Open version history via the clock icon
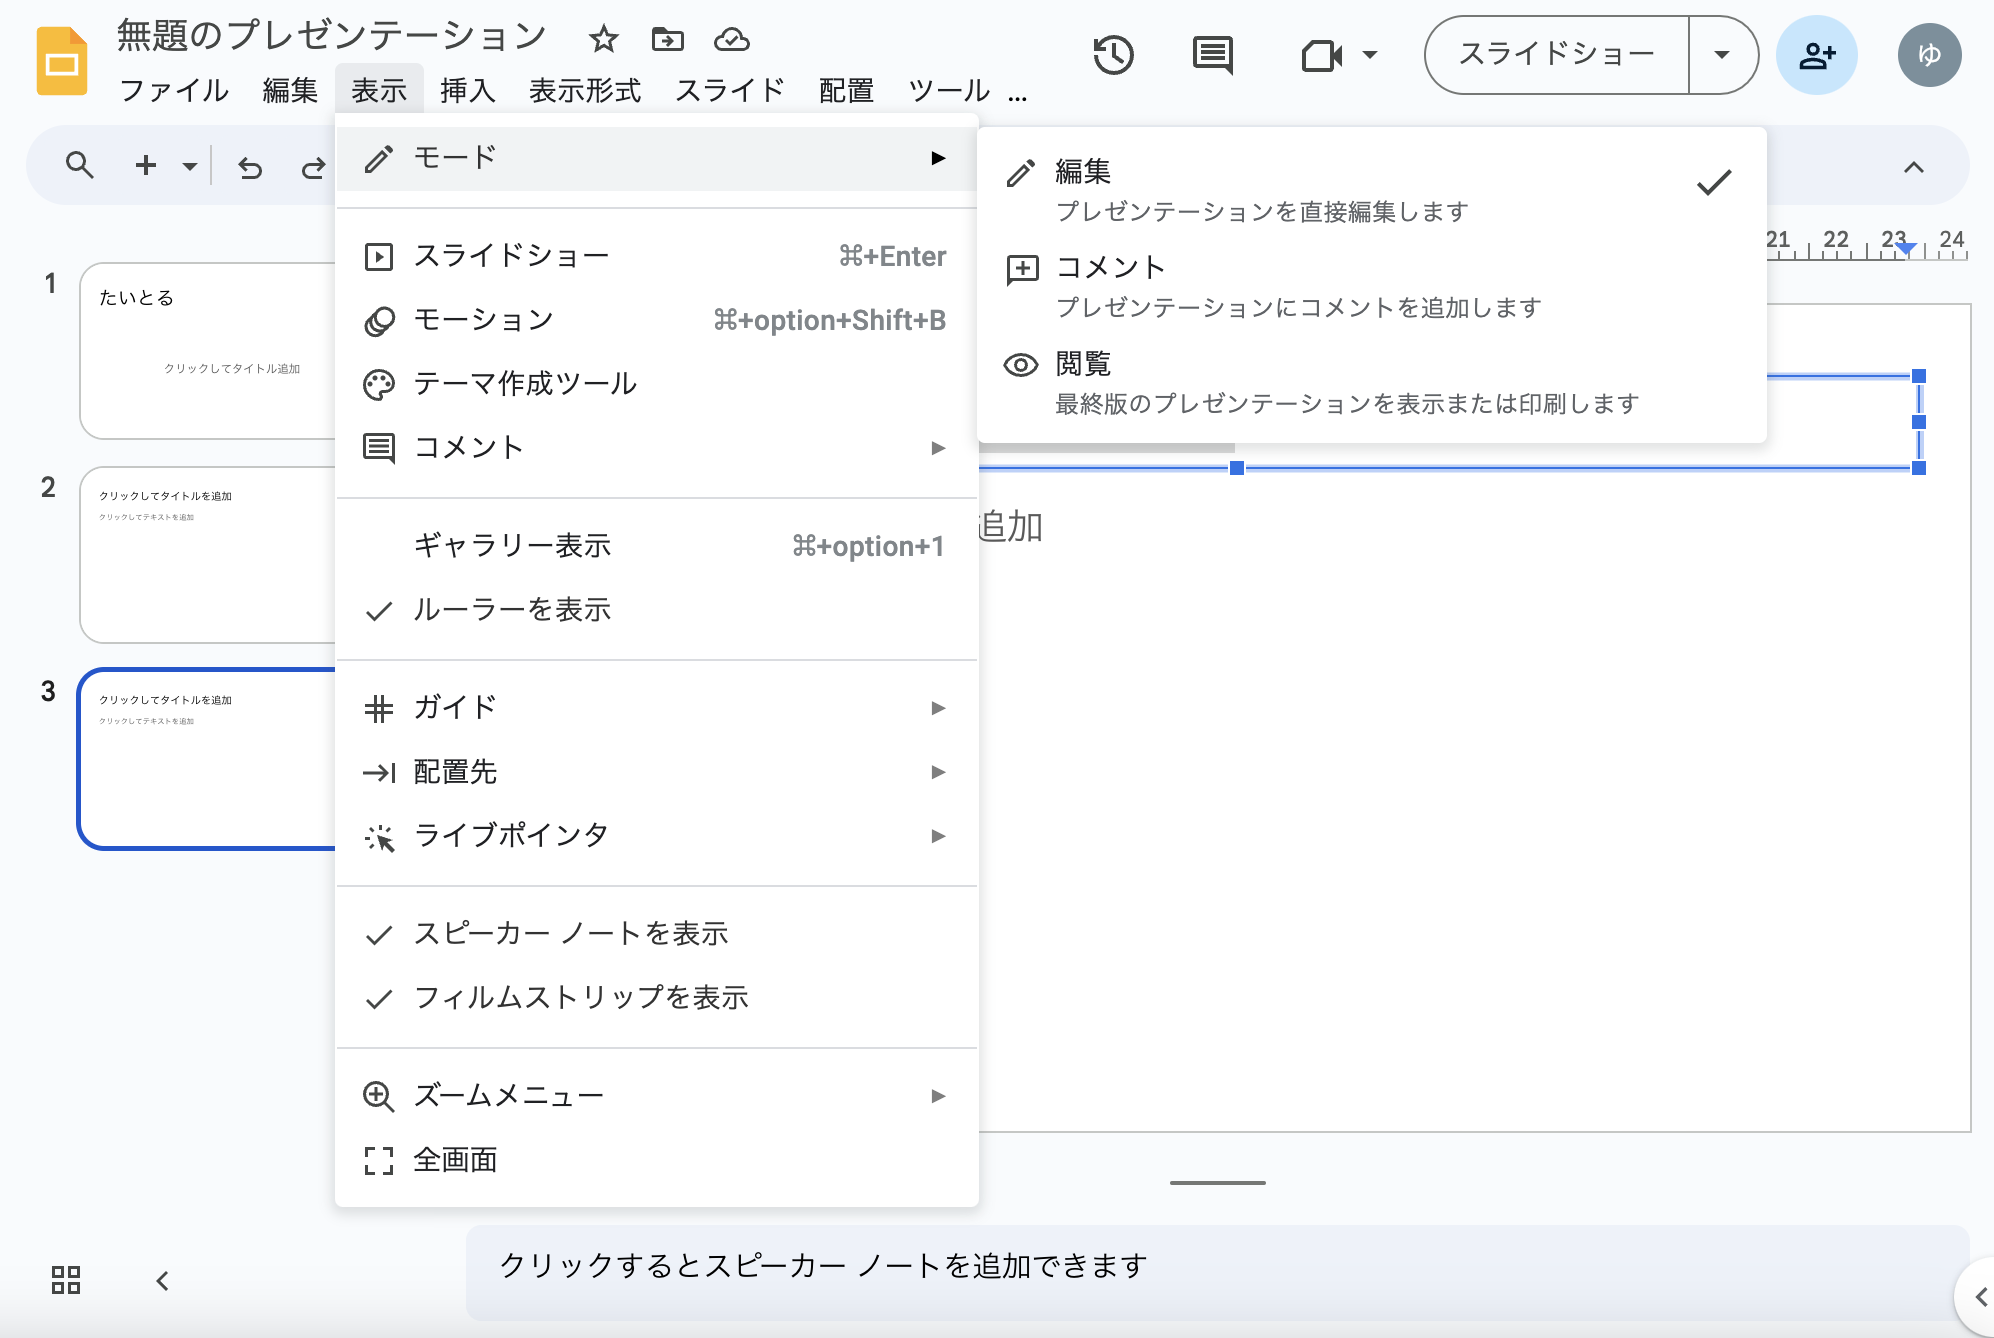The height and width of the screenshot is (1338, 1994). coord(1115,55)
